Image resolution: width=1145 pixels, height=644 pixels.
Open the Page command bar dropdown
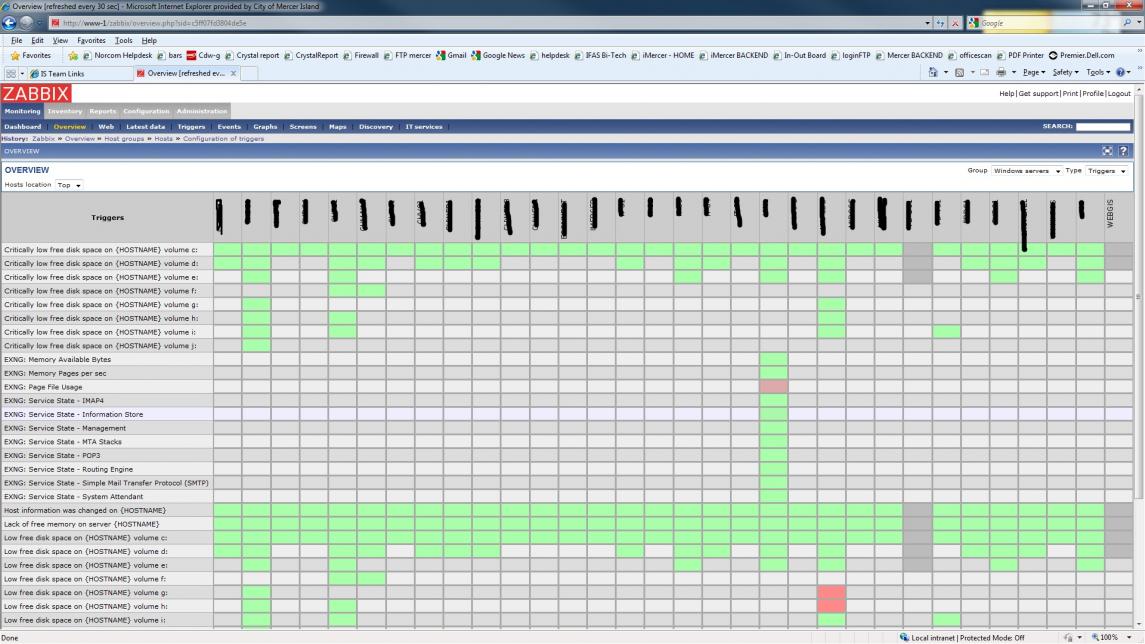click(x=1034, y=72)
